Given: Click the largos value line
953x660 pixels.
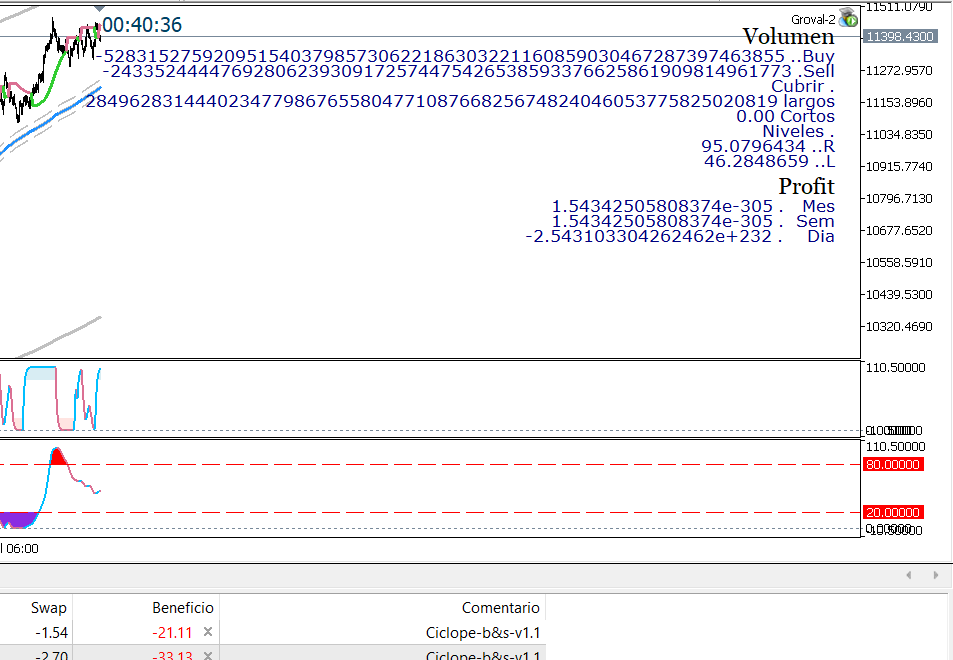Looking at the screenshot, I should tap(460, 101).
